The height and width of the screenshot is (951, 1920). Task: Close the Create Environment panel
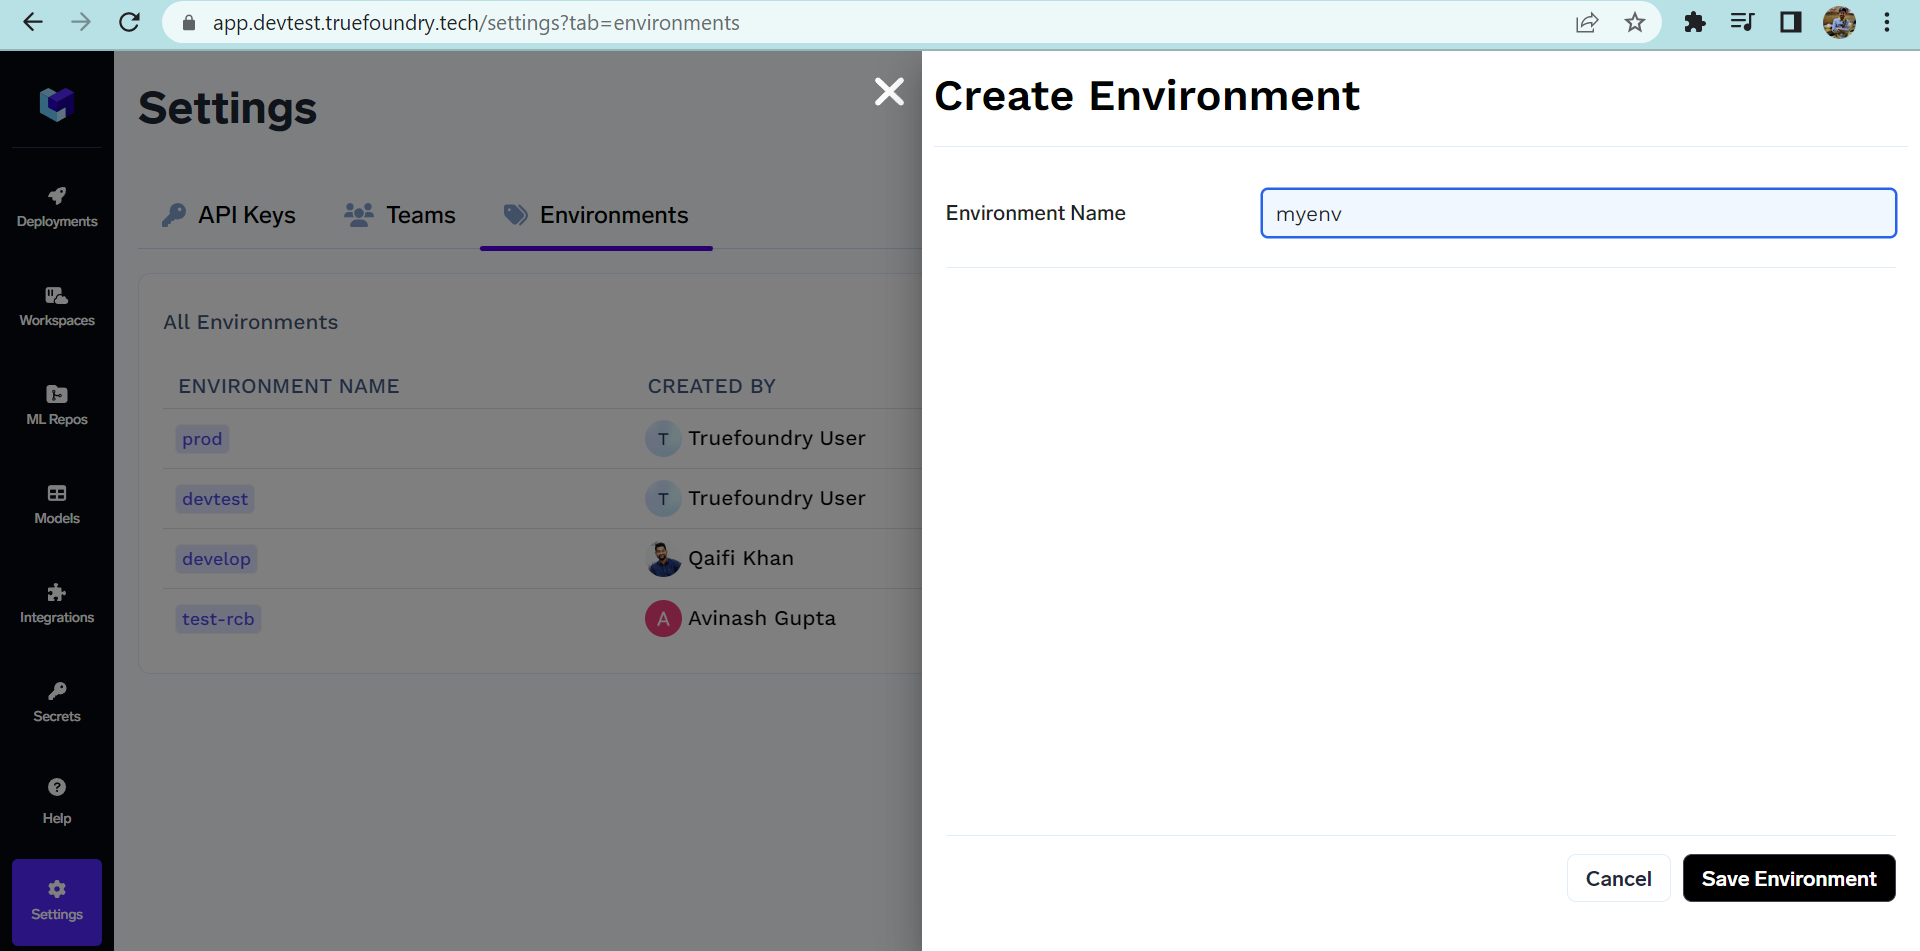(889, 92)
